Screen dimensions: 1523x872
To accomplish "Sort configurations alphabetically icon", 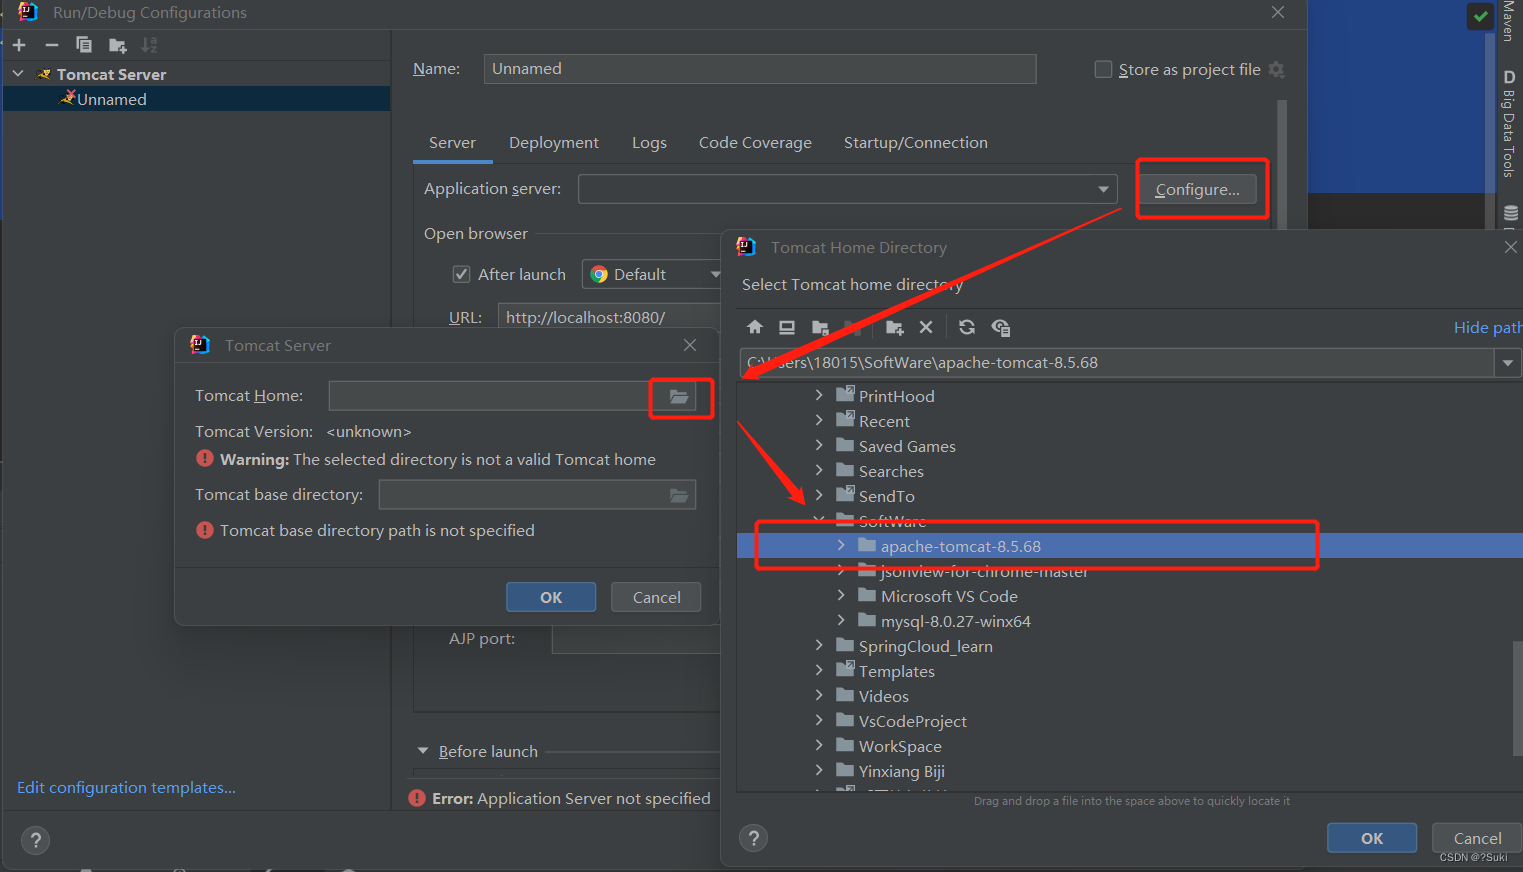I will tap(149, 45).
